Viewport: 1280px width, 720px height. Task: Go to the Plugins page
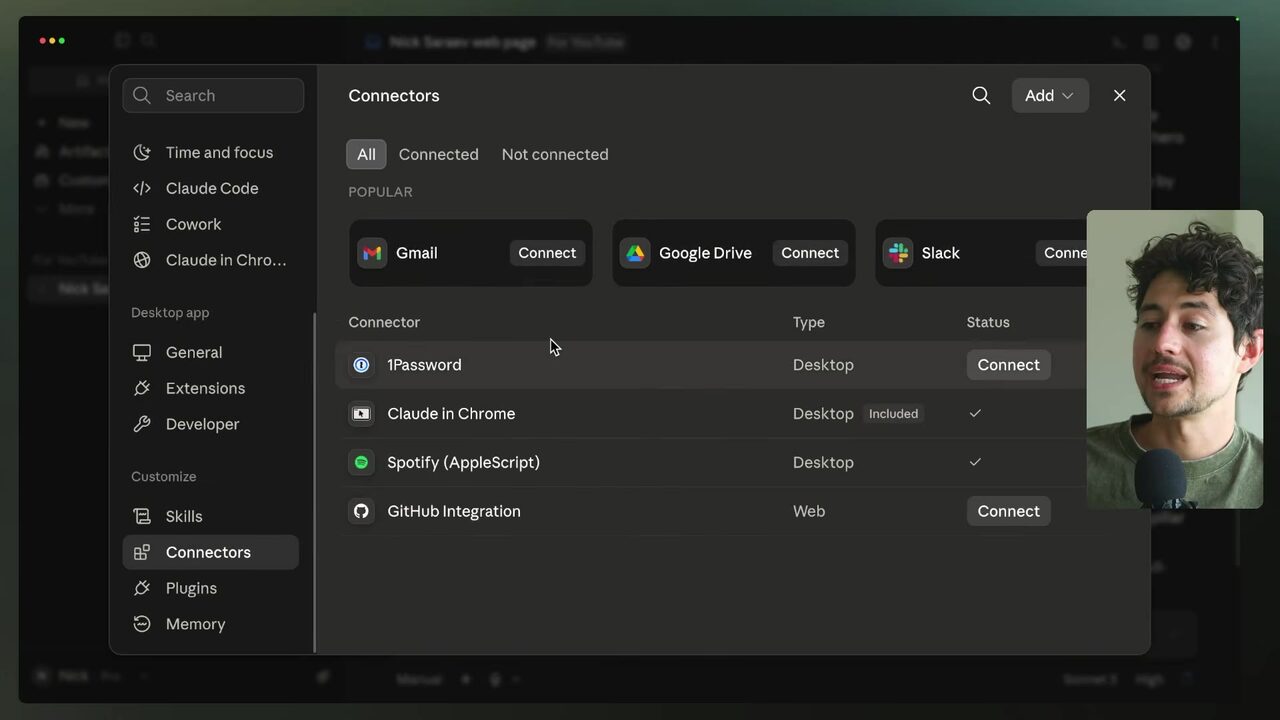[210, 588]
